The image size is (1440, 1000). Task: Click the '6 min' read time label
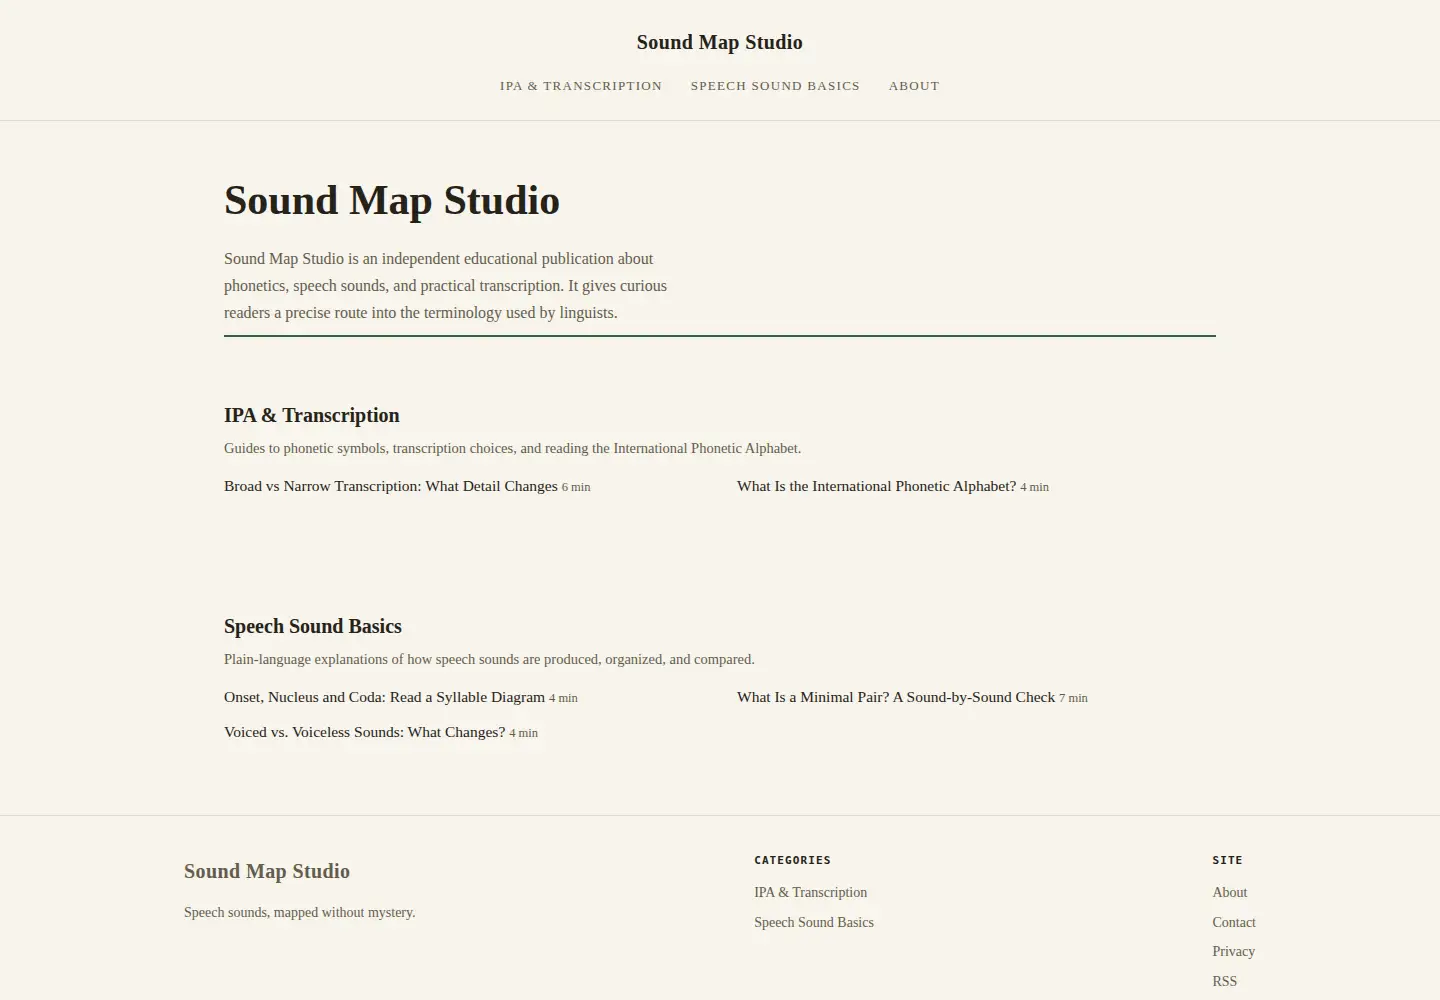click(x=576, y=487)
